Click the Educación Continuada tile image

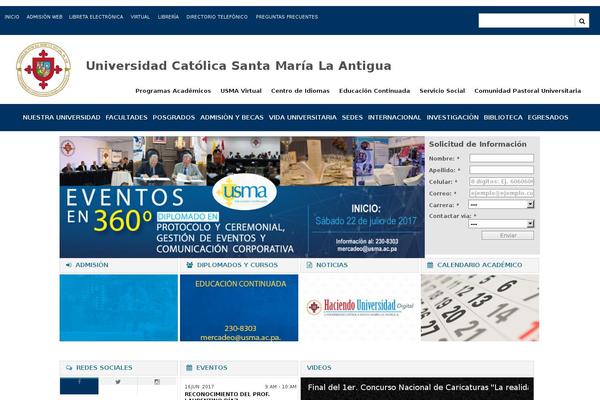coord(239,308)
